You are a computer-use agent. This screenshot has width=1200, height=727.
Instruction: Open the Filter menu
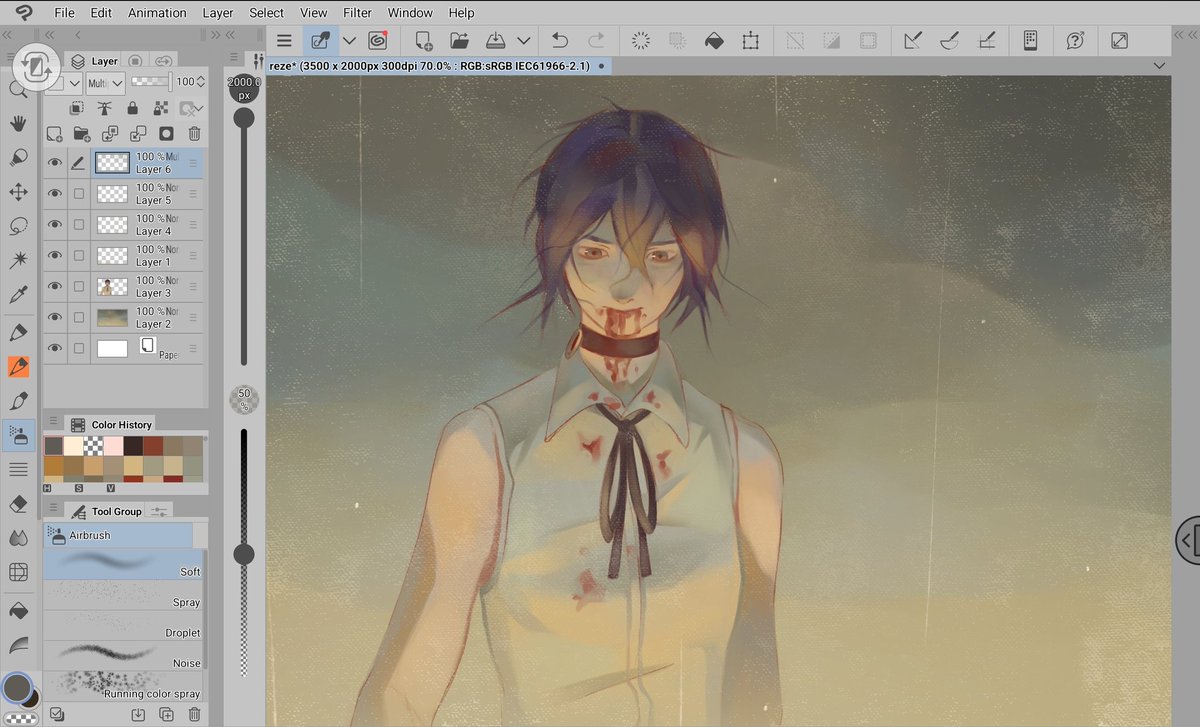pos(358,13)
